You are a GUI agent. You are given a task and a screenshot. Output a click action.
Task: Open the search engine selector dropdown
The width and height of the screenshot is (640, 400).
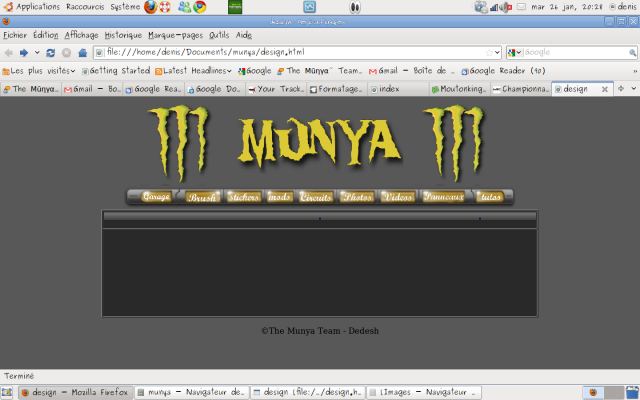[515, 53]
